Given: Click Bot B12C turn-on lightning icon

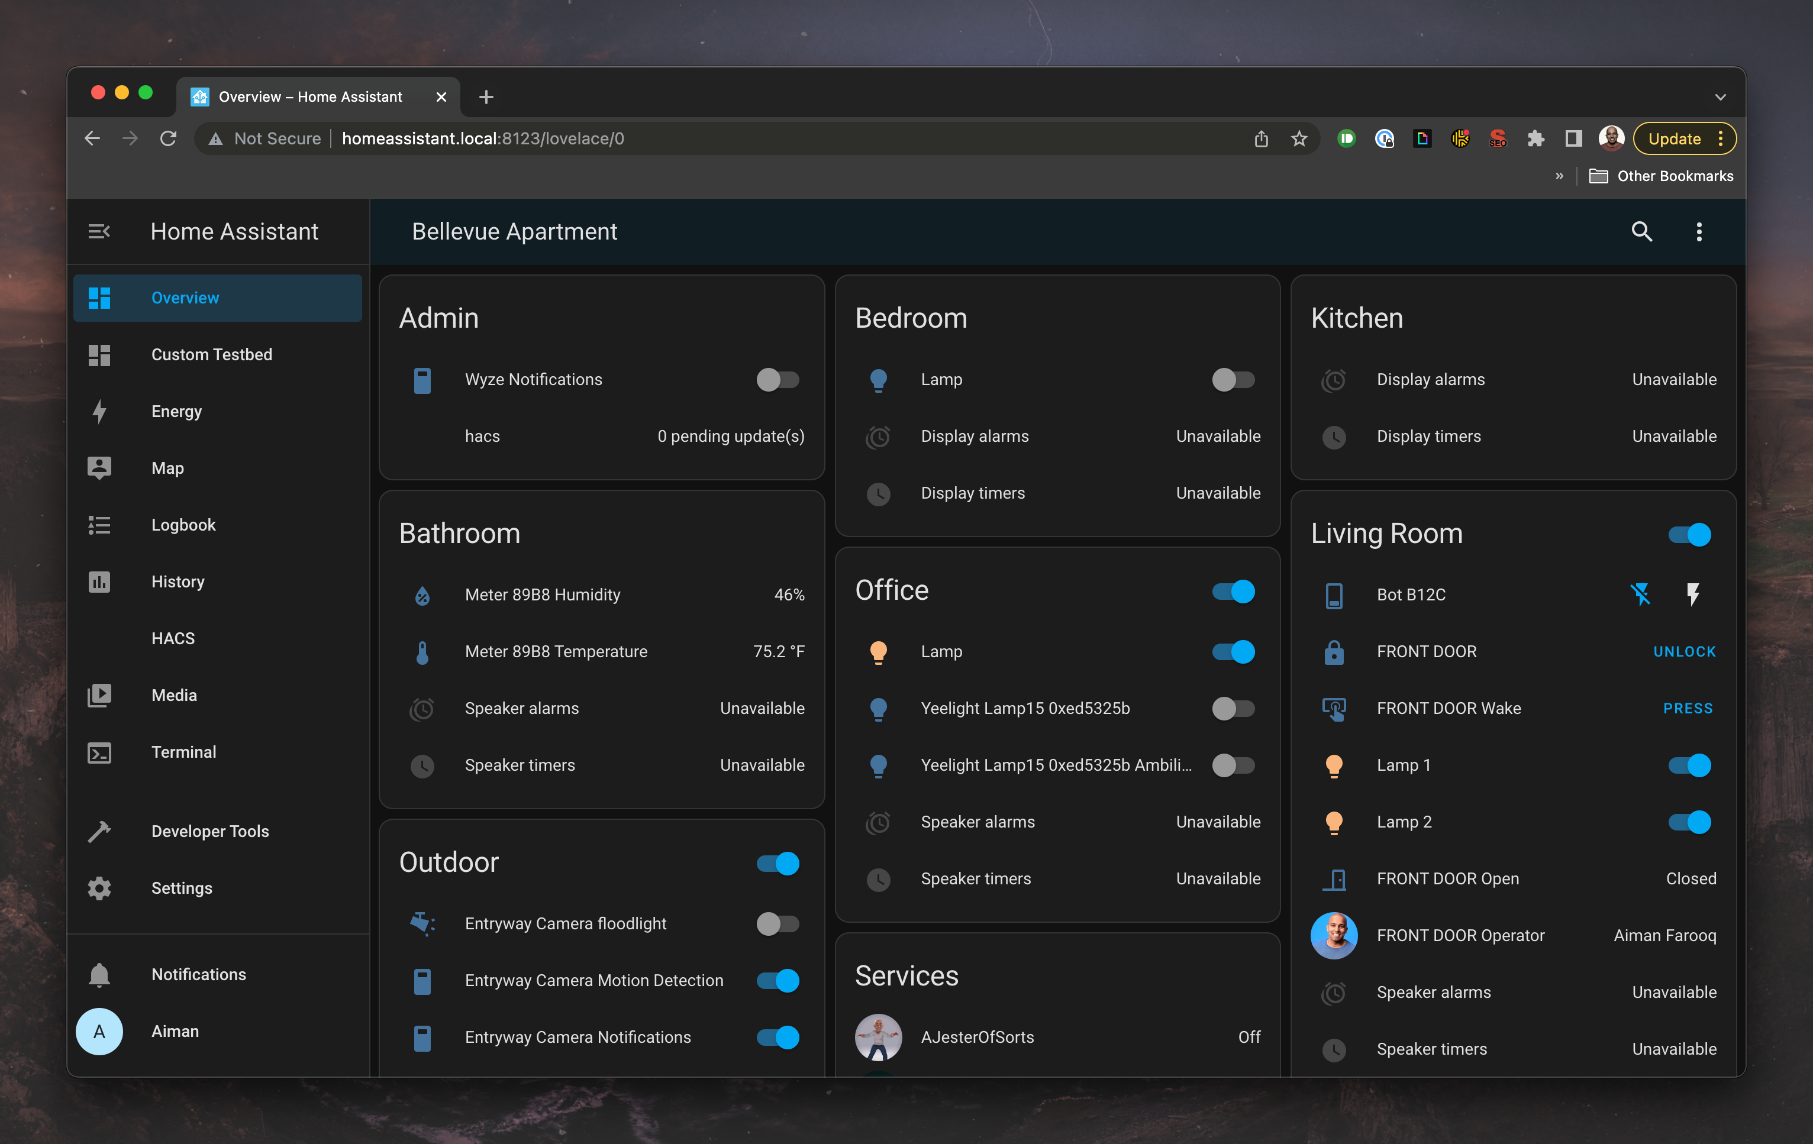Looking at the screenshot, I should point(1692,595).
